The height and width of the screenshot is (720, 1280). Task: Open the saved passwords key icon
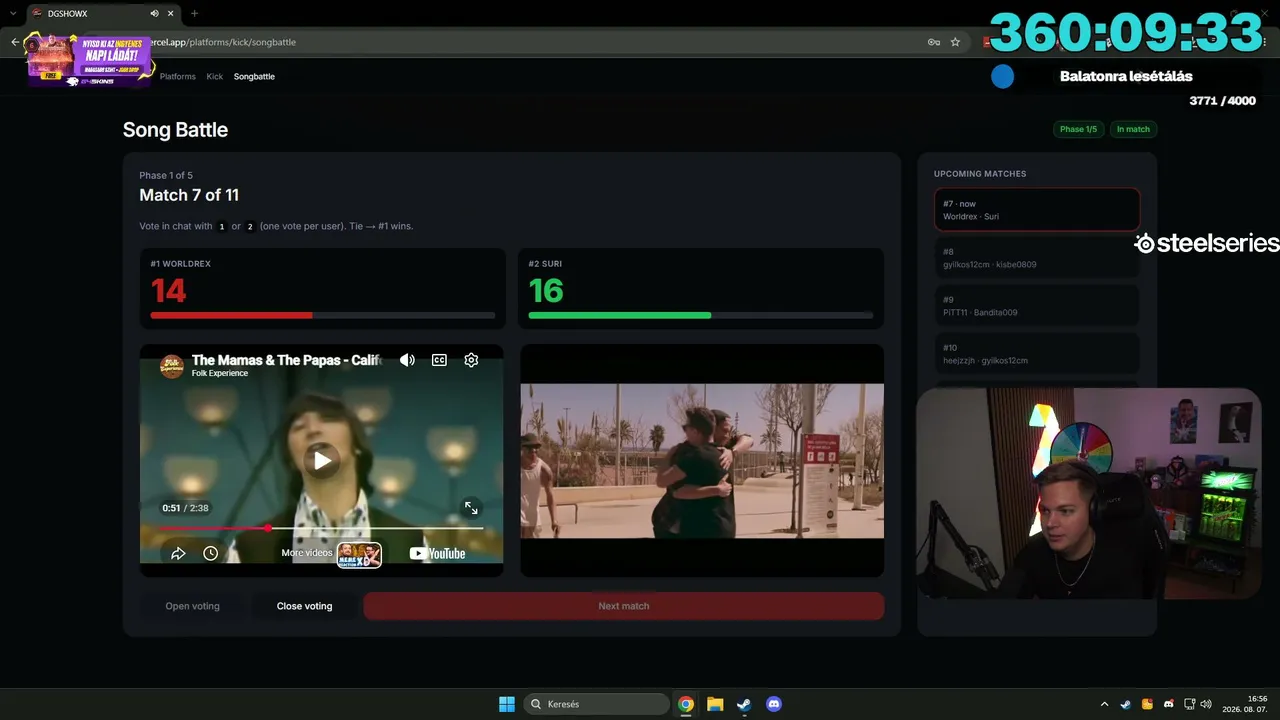pyautogui.click(x=933, y=42)
